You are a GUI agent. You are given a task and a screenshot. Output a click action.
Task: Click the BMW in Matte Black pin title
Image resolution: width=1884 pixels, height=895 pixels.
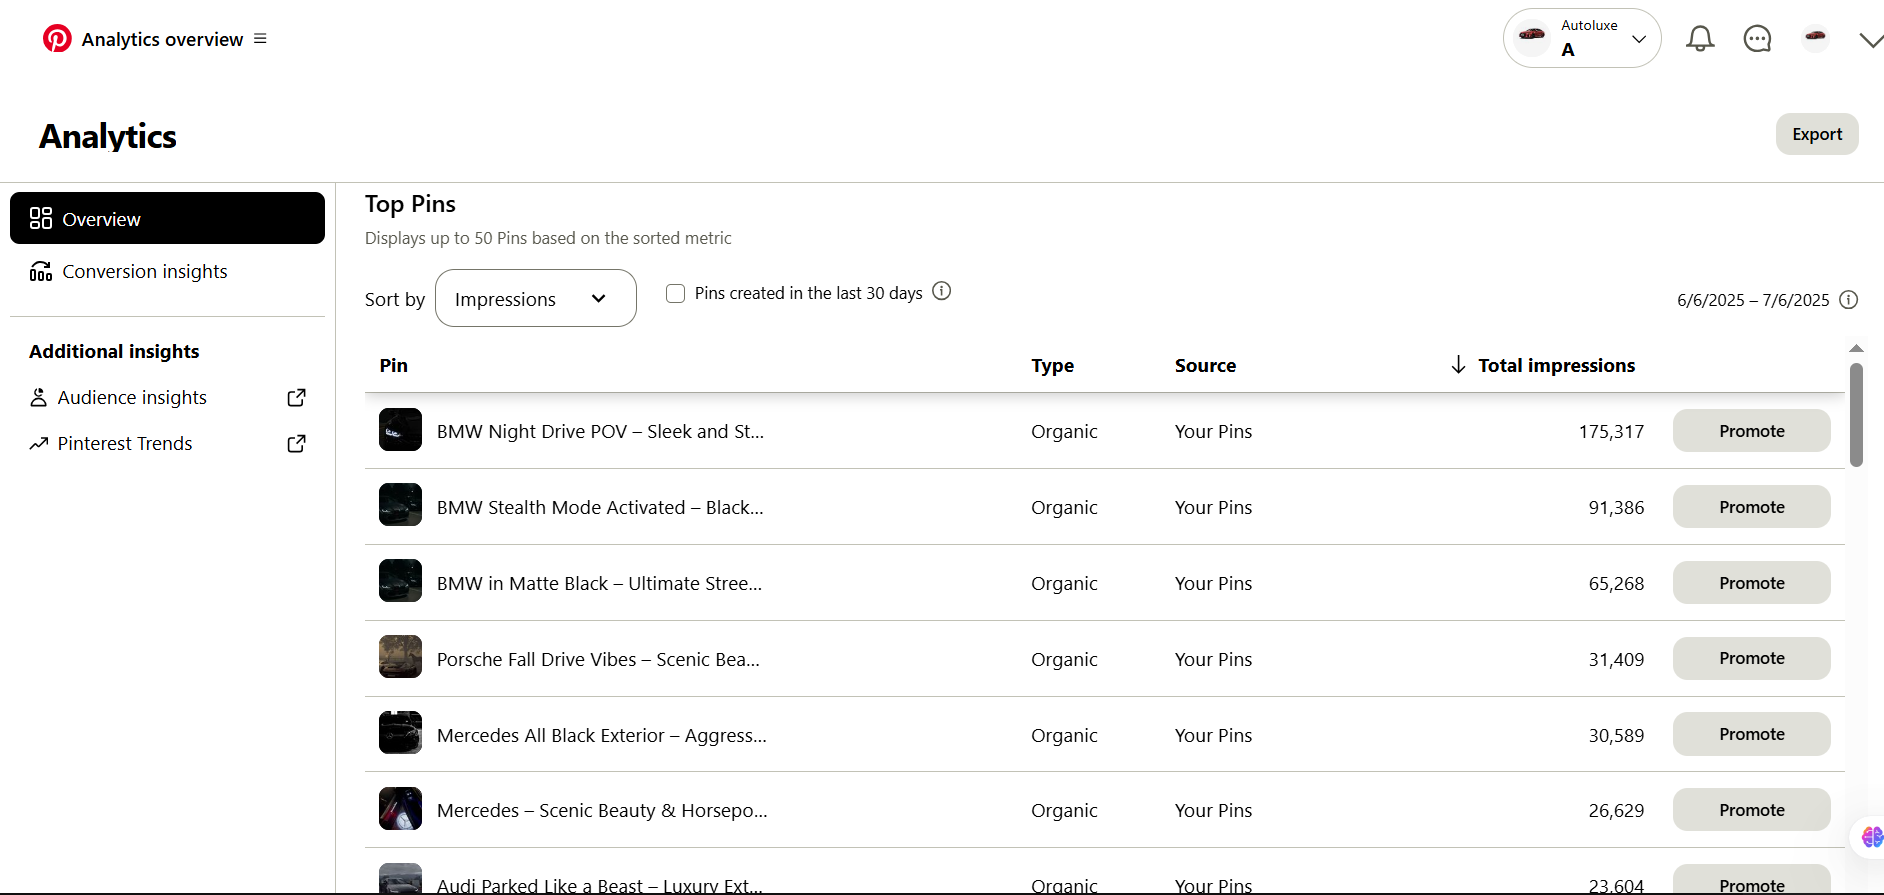tap(599, 583)
